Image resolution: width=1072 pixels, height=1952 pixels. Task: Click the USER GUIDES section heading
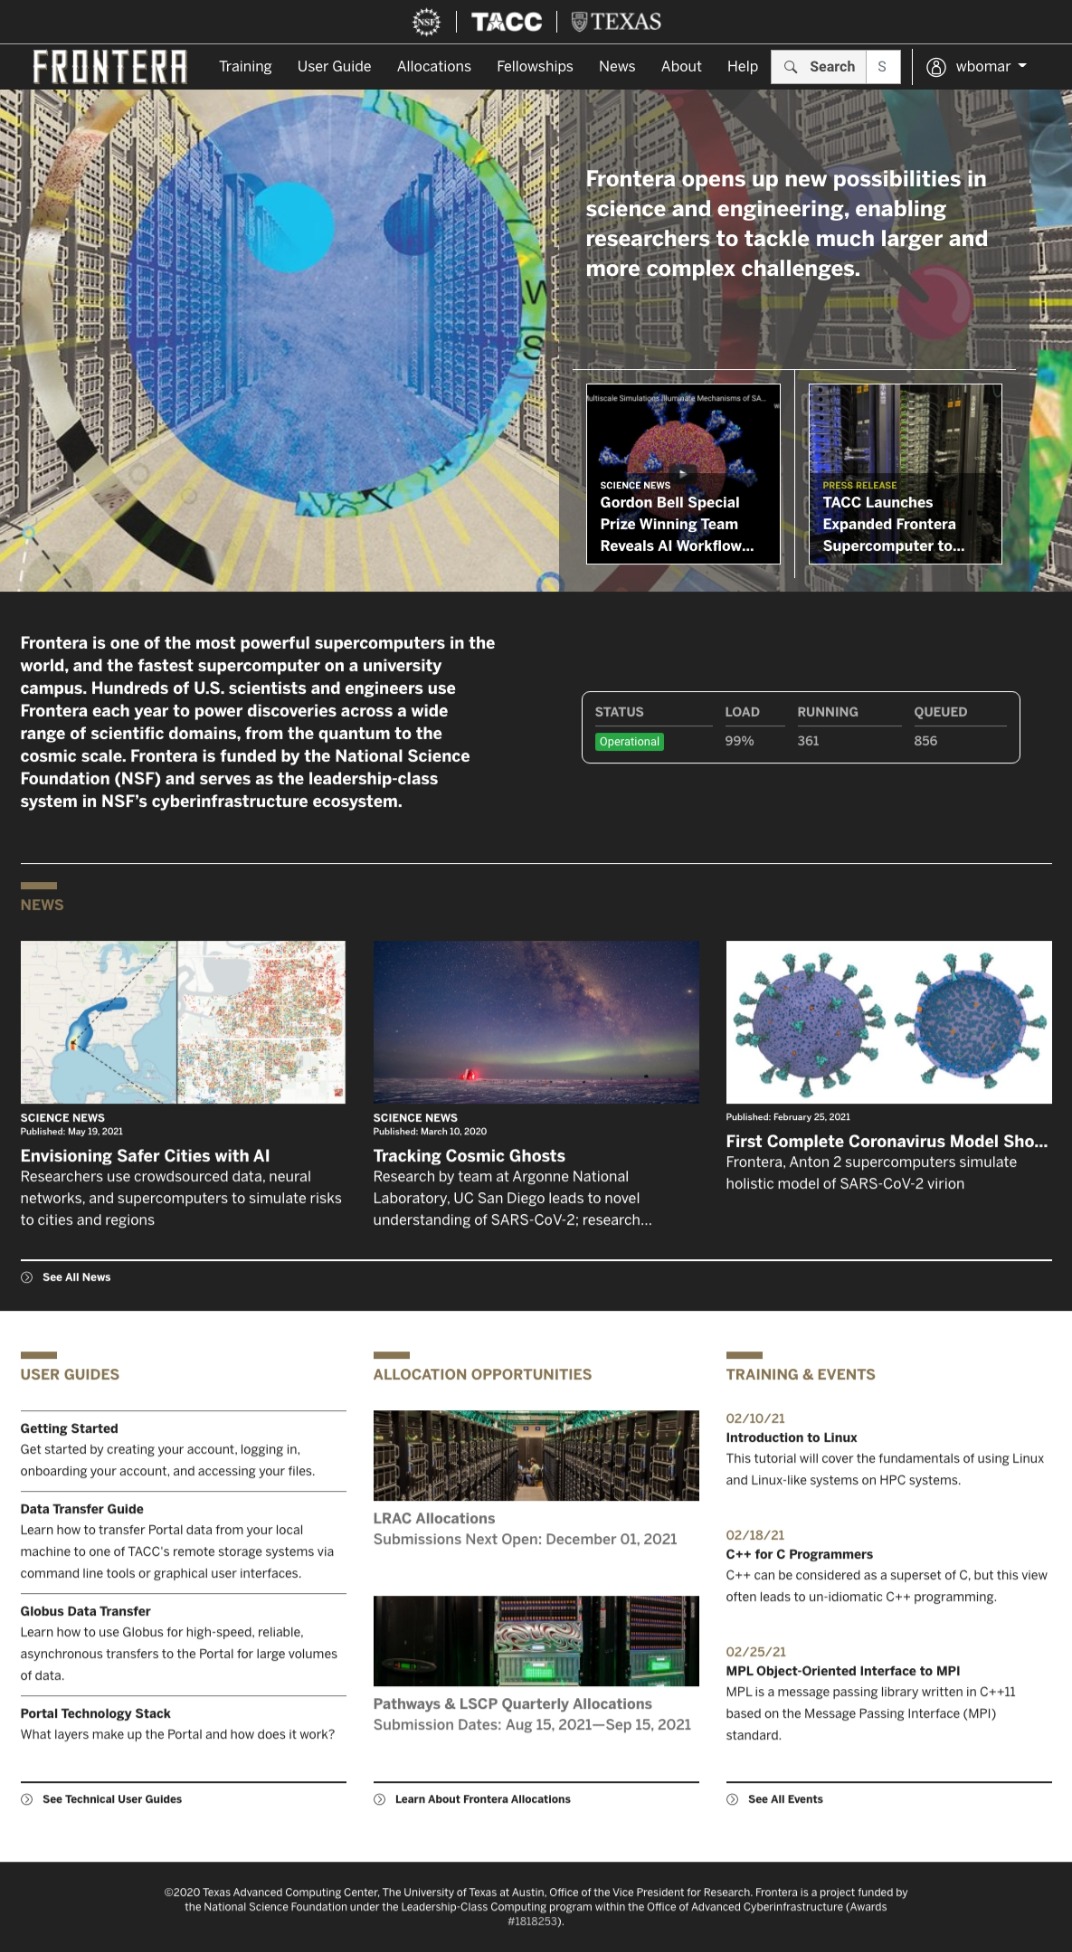click(x=70, y=1374)
